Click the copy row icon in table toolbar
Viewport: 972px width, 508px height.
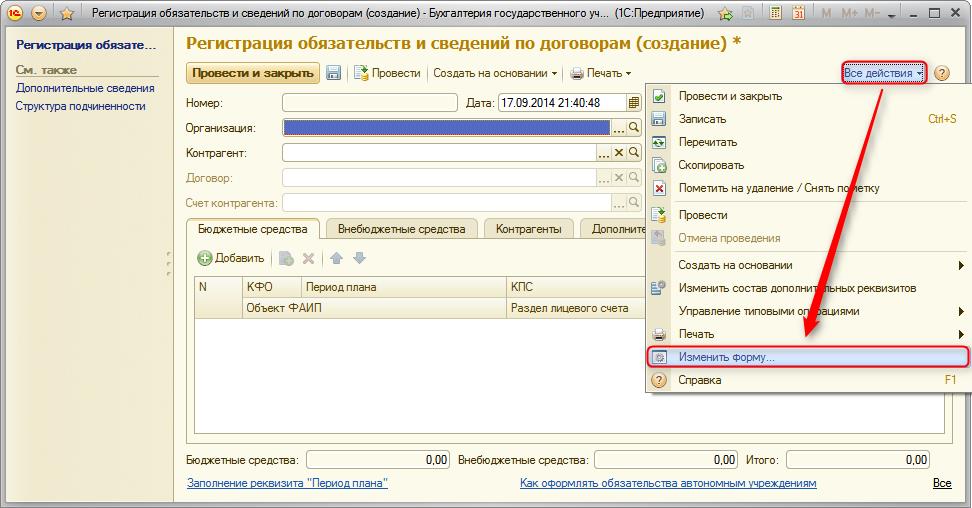pos(286,258)
